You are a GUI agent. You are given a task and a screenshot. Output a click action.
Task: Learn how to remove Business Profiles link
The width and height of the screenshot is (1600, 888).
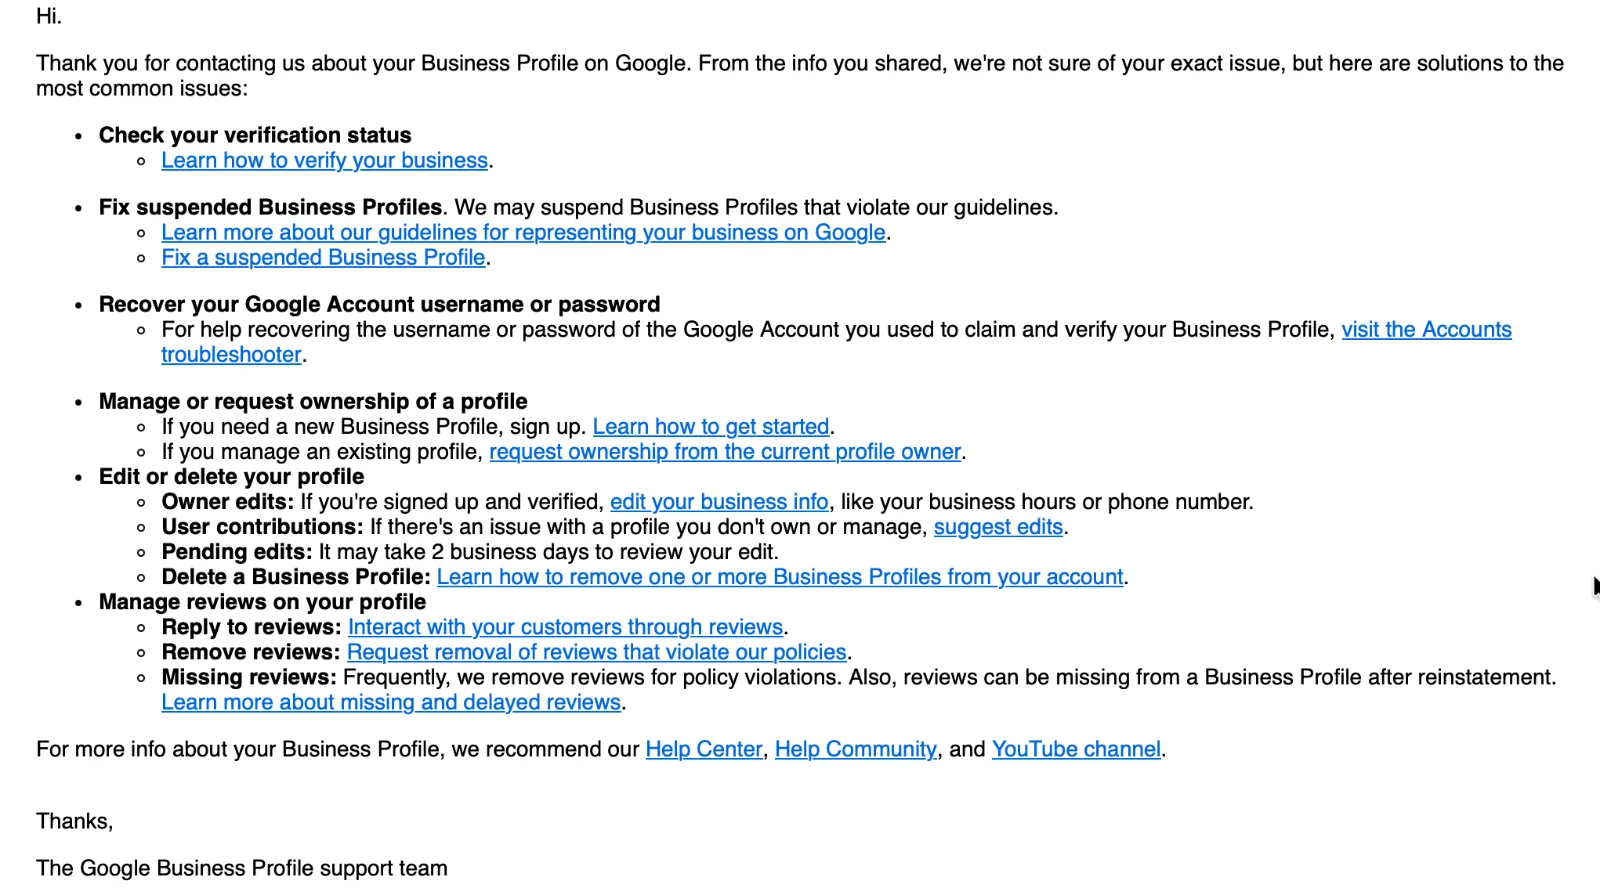[779, 577]
